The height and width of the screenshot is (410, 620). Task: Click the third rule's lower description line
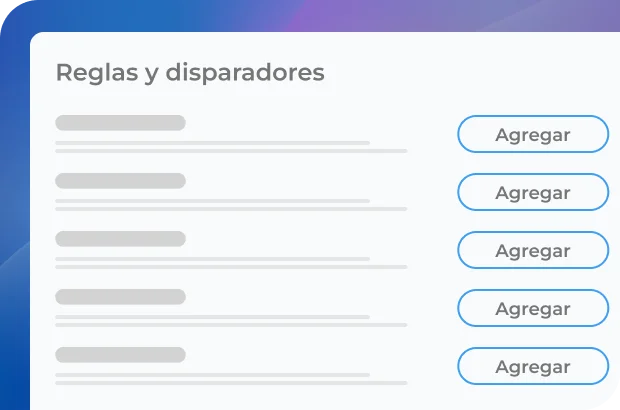(x=231, y=267)
